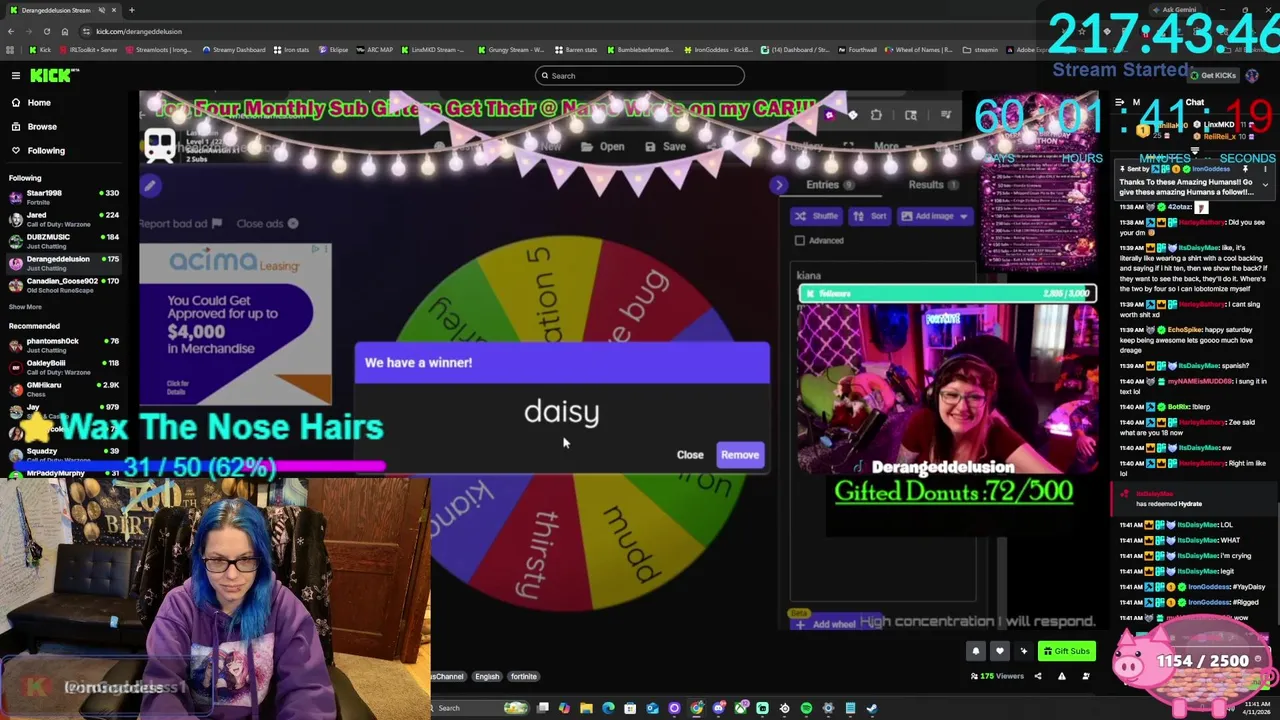
Task: Switch to the Results tab
Action: [x=931, y=185]
